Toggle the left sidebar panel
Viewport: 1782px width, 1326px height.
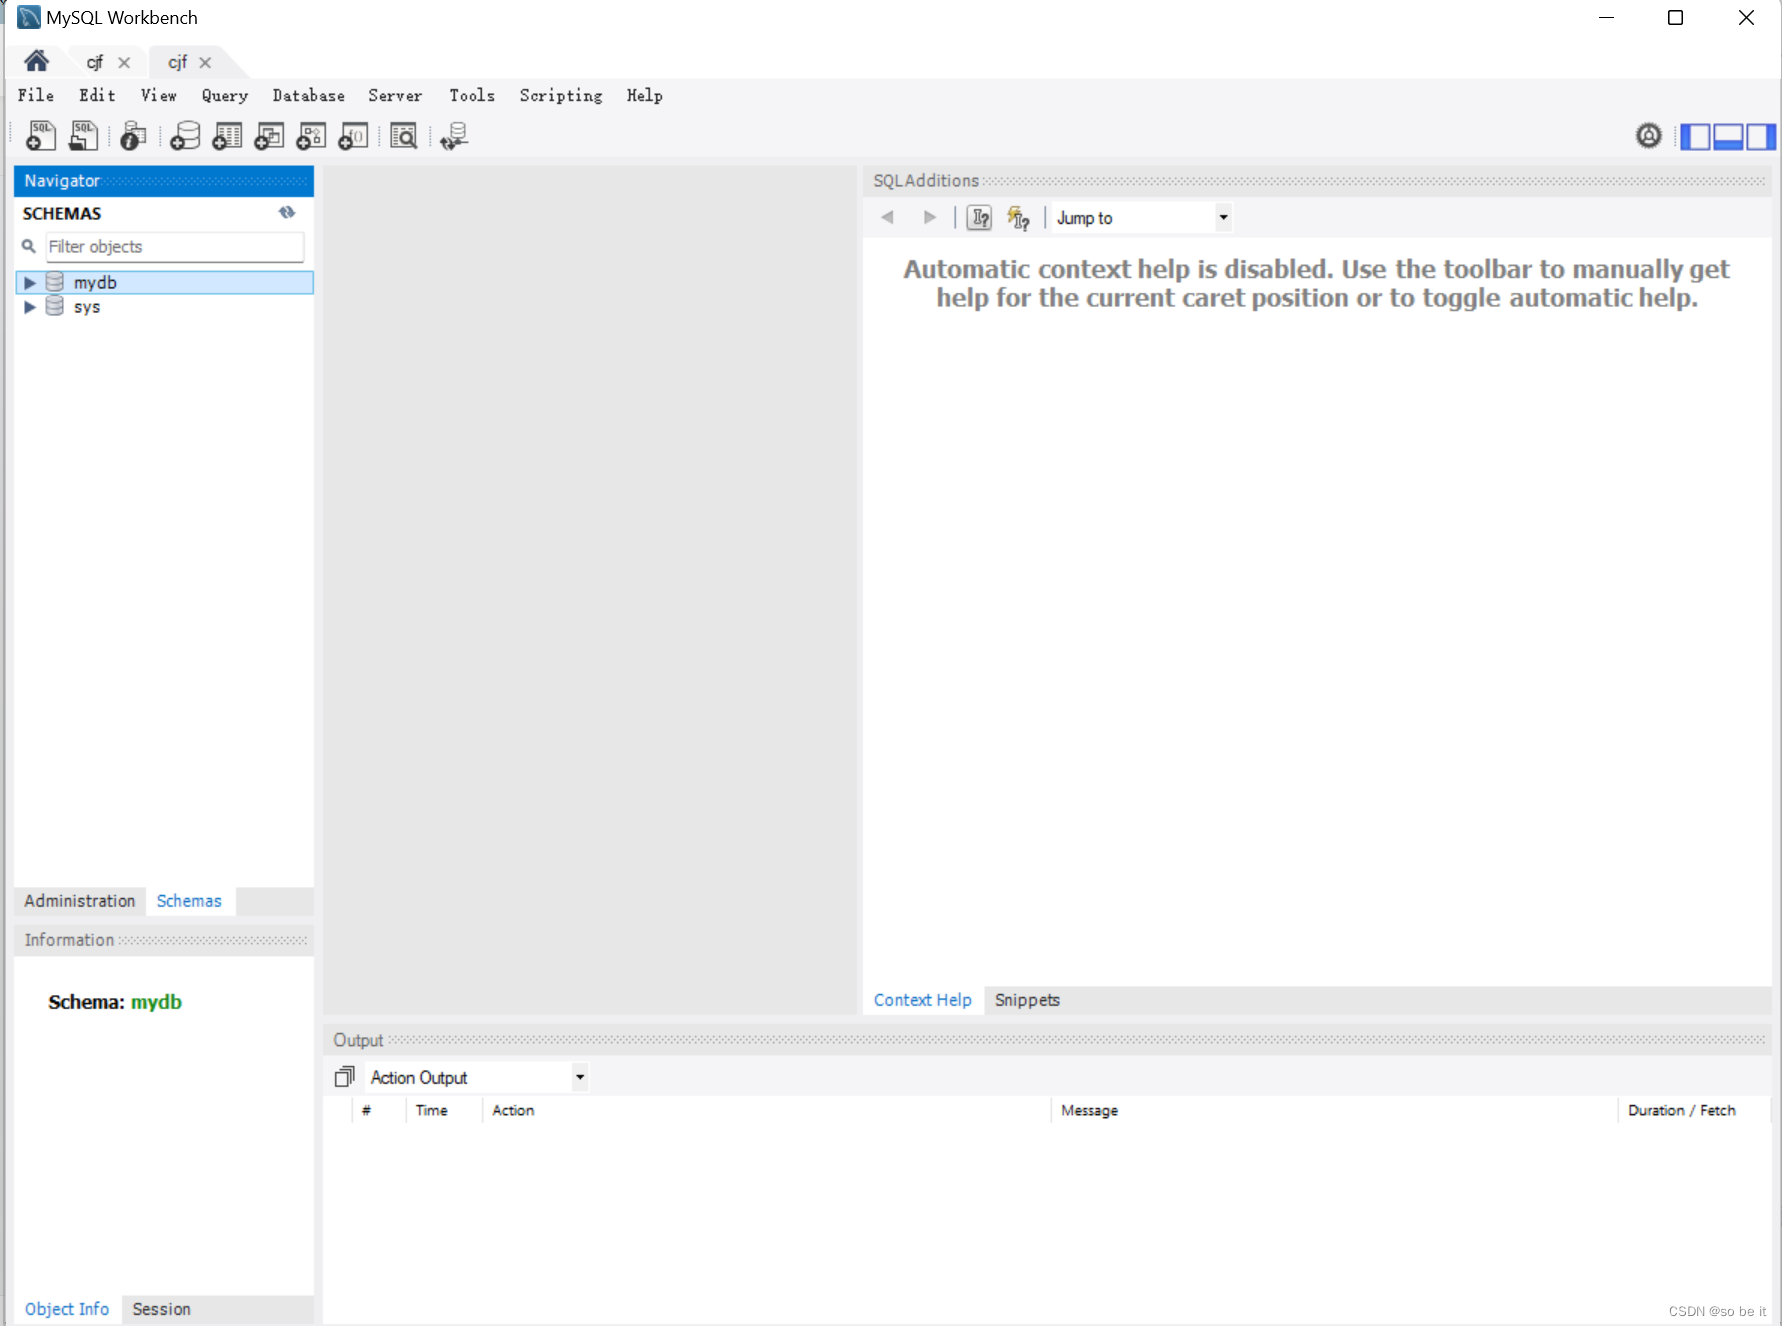pyautogui.click(x=1696, y=136)
